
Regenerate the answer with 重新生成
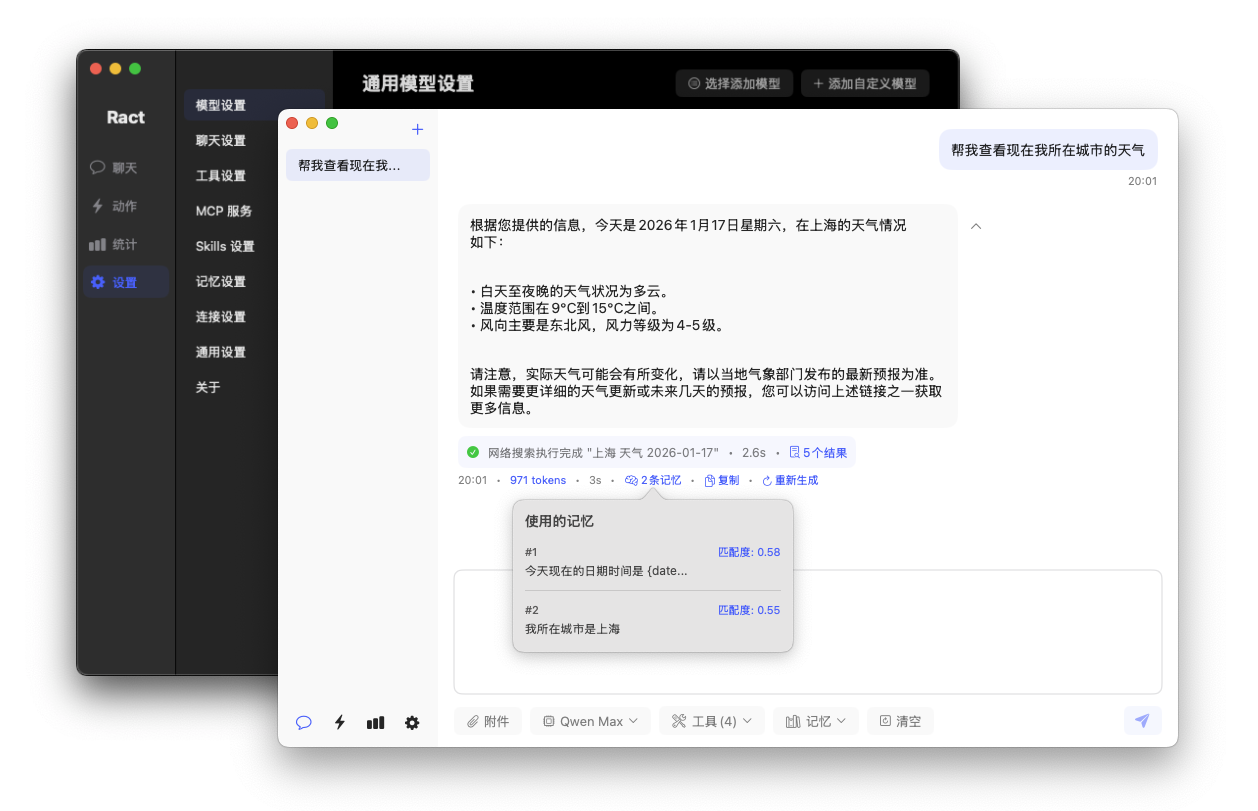point(790,481)
